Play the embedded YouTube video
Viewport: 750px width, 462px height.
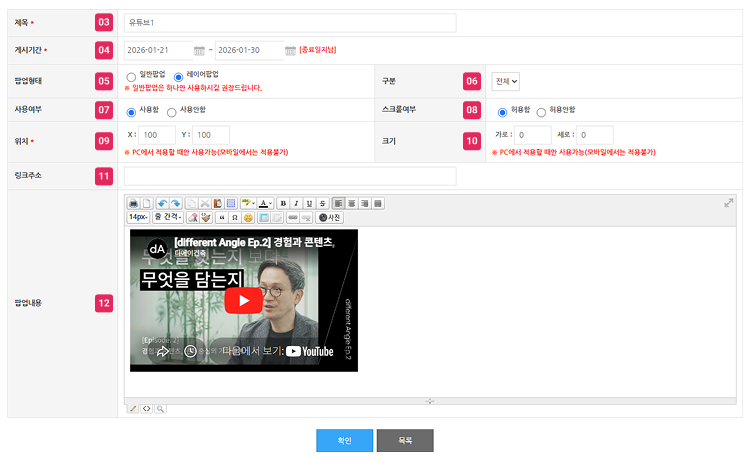(243, 300)
